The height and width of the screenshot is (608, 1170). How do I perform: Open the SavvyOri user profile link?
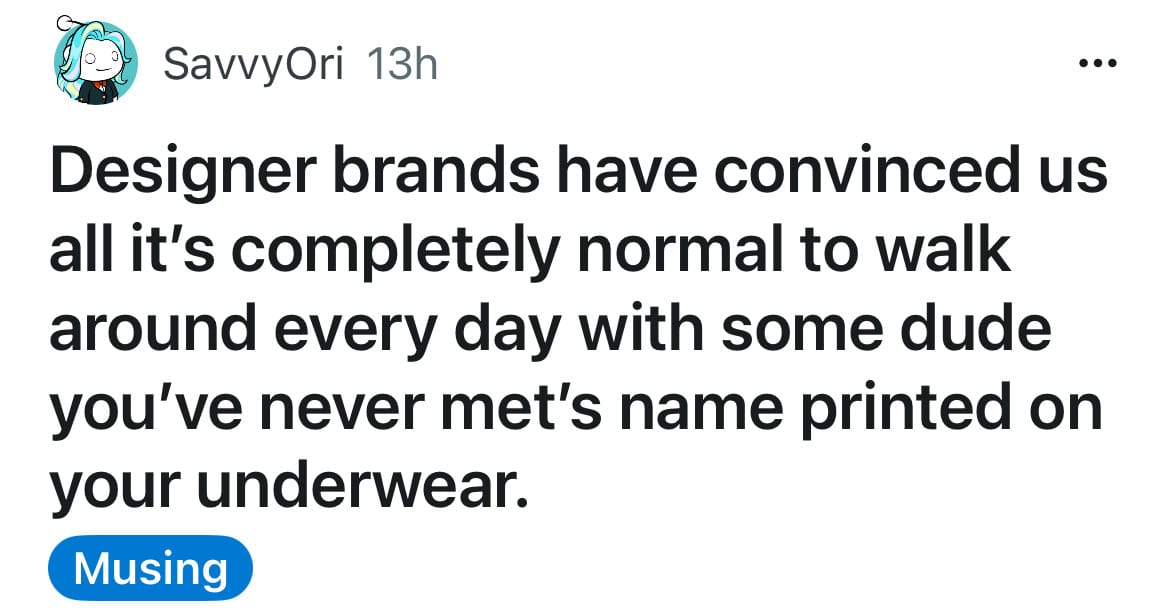(253, 65)
